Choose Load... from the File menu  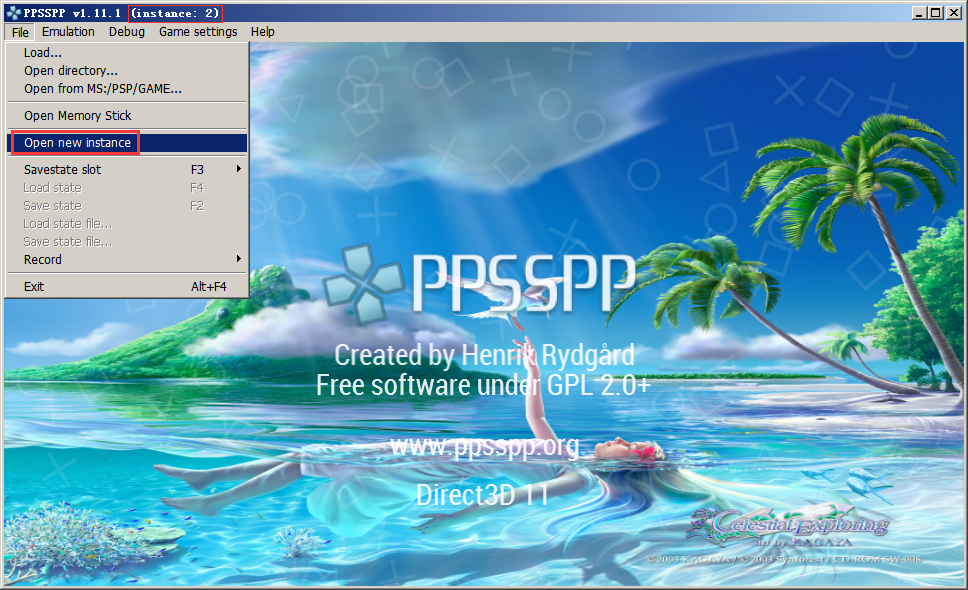click(127, 53)
